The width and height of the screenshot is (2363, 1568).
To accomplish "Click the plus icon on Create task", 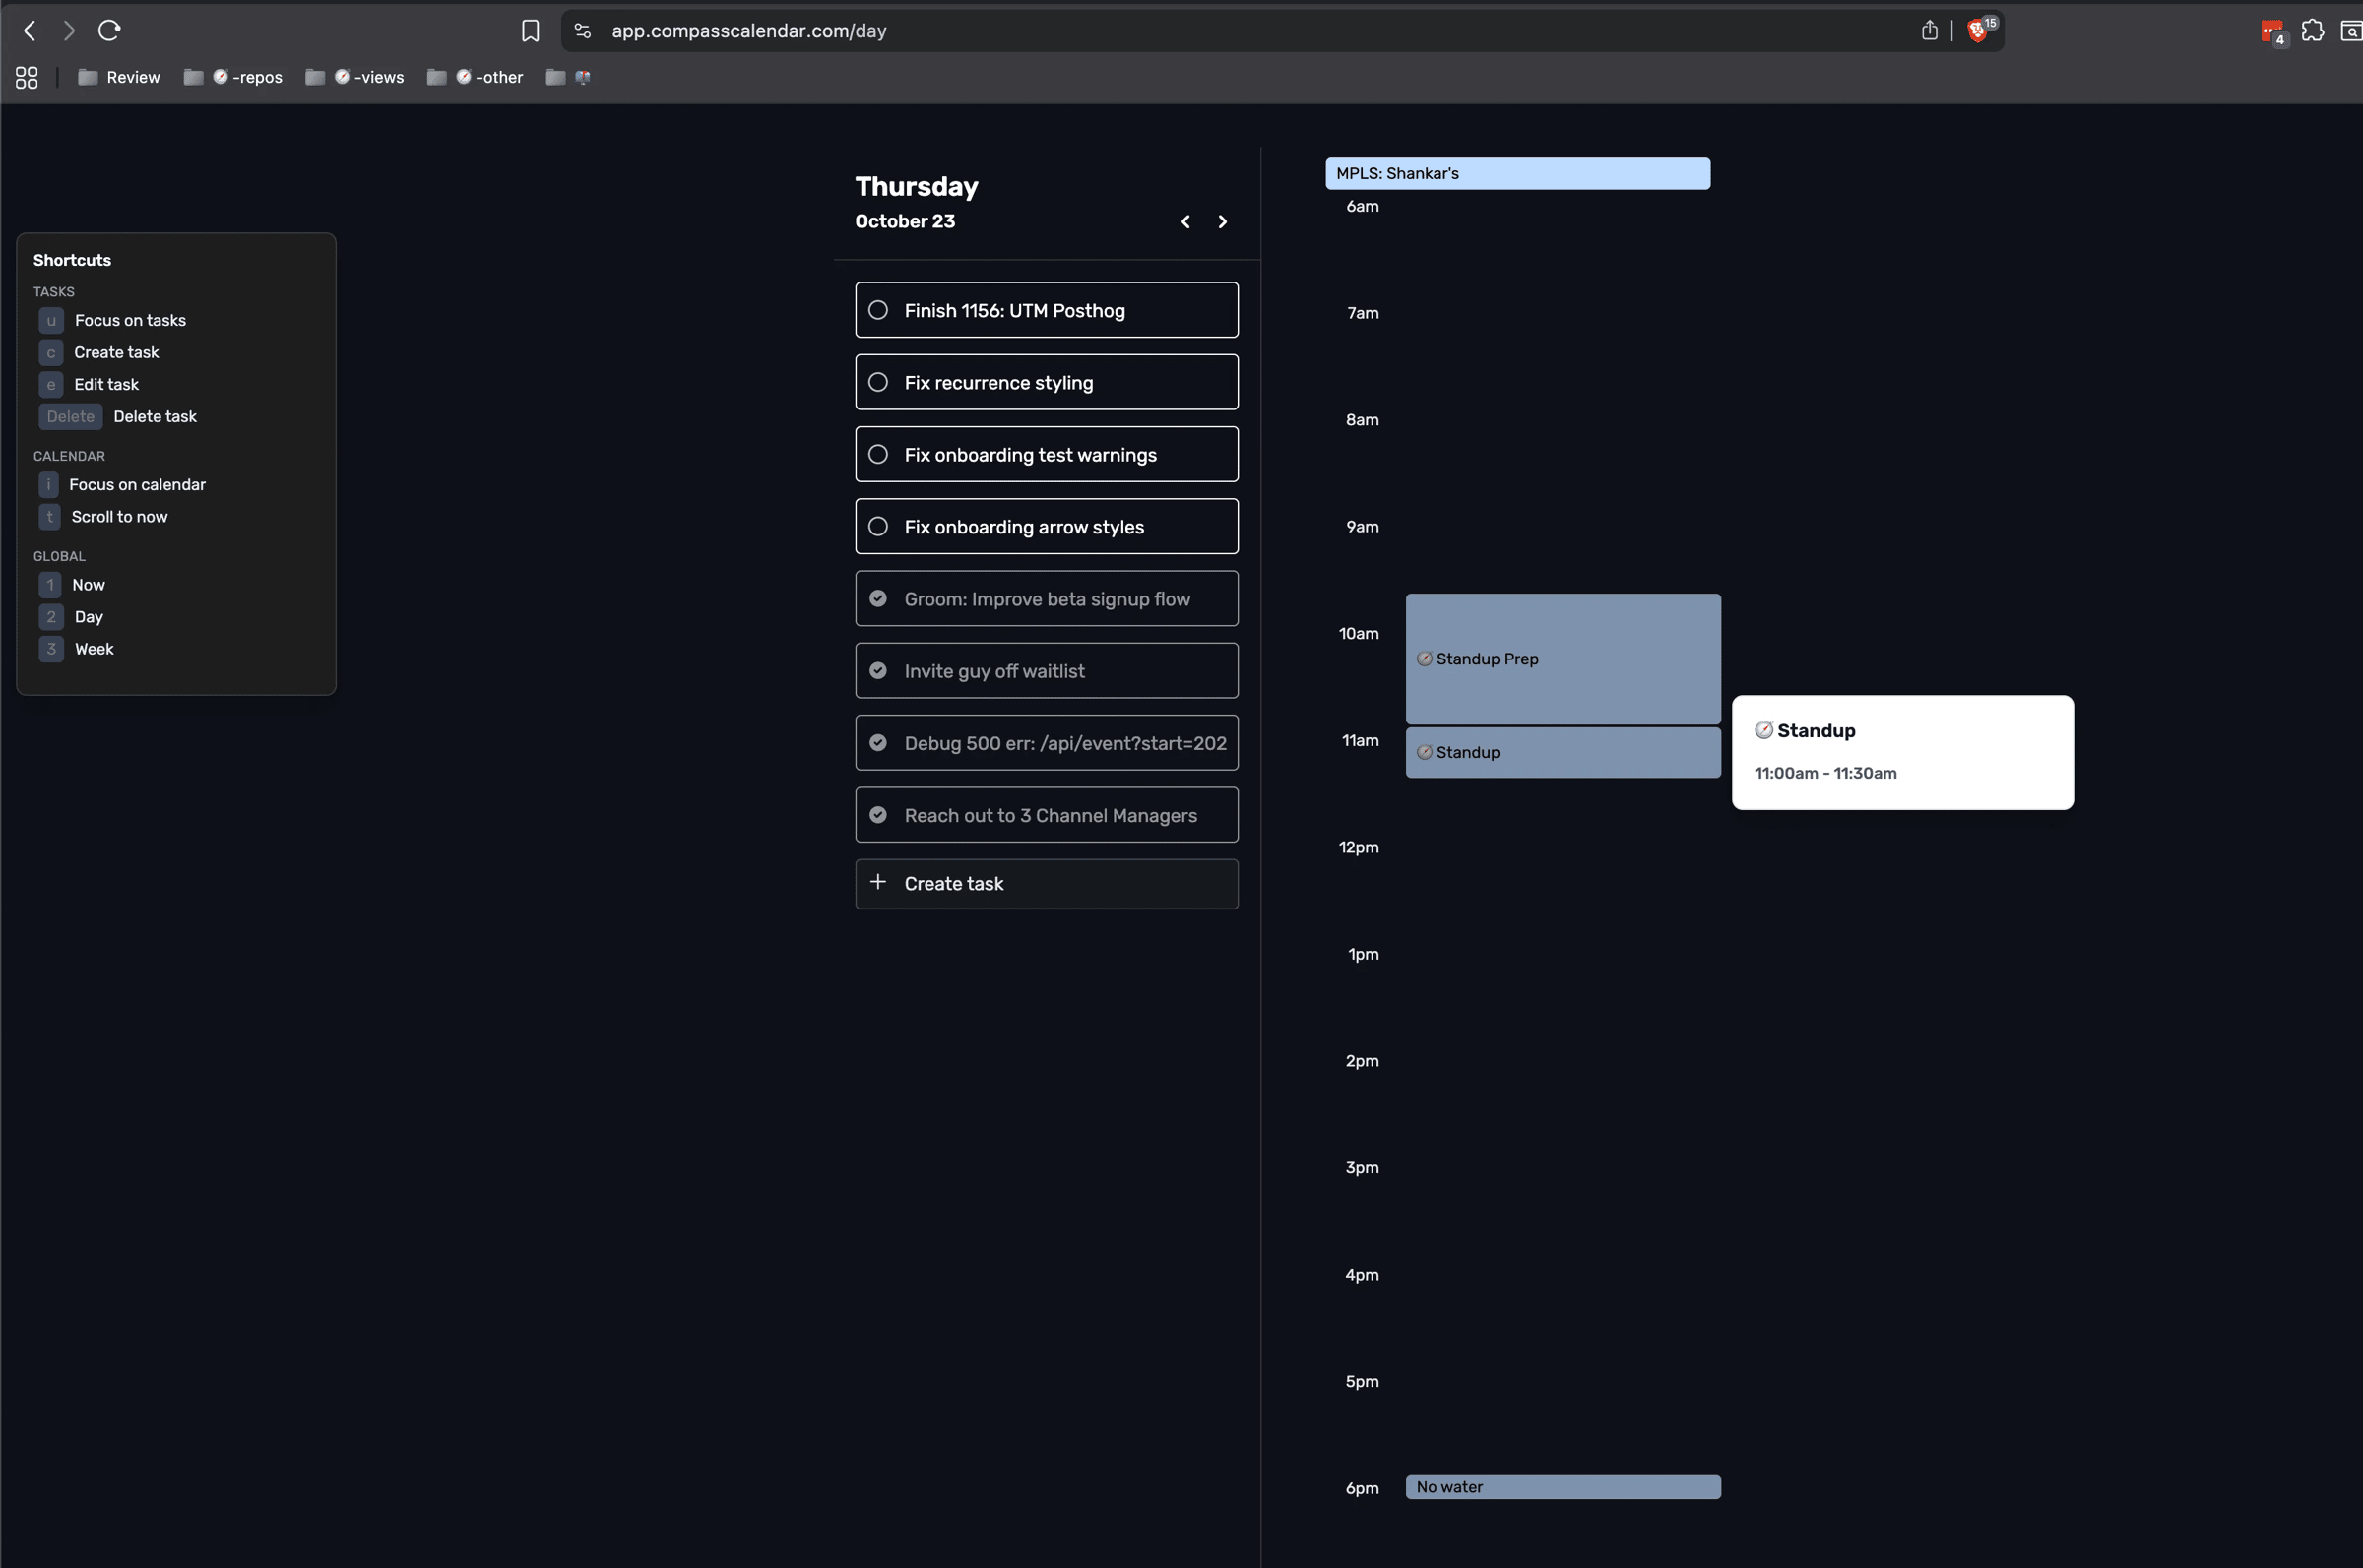I will (x=878, y=882).
